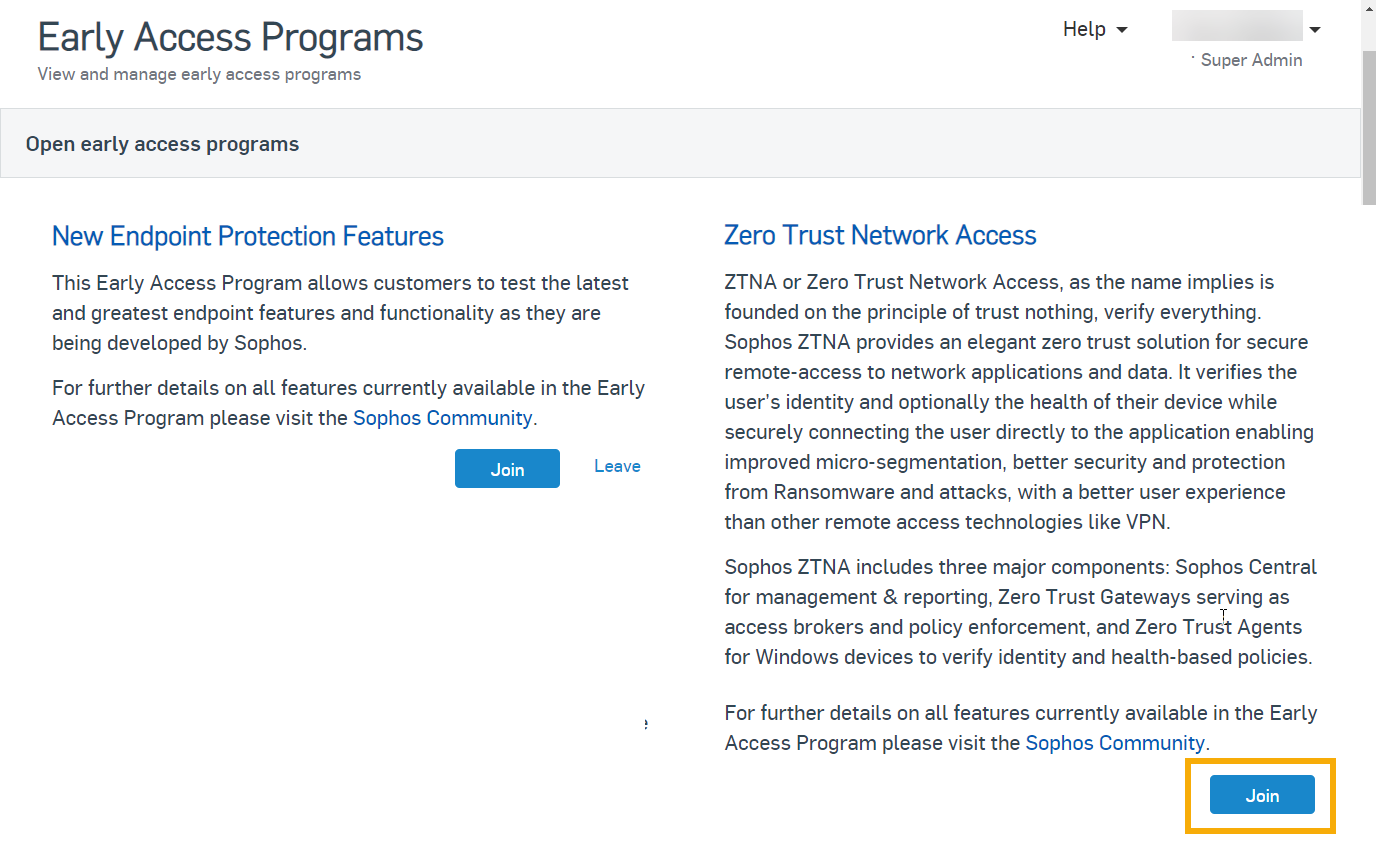Image resolution: width=1376 pixels, height=863 pixels.
Task: Click the Open early access programs header
Action: point(162,144)
